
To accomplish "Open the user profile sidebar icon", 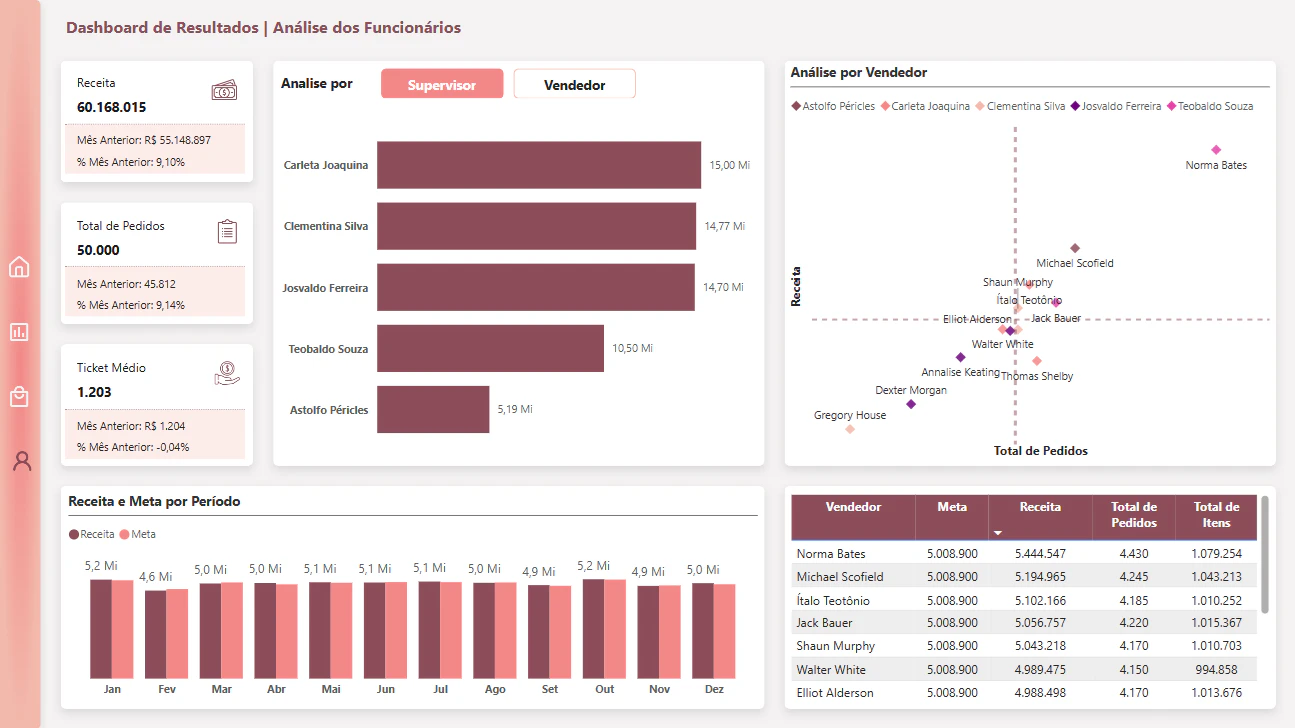I will coord(21,461).
